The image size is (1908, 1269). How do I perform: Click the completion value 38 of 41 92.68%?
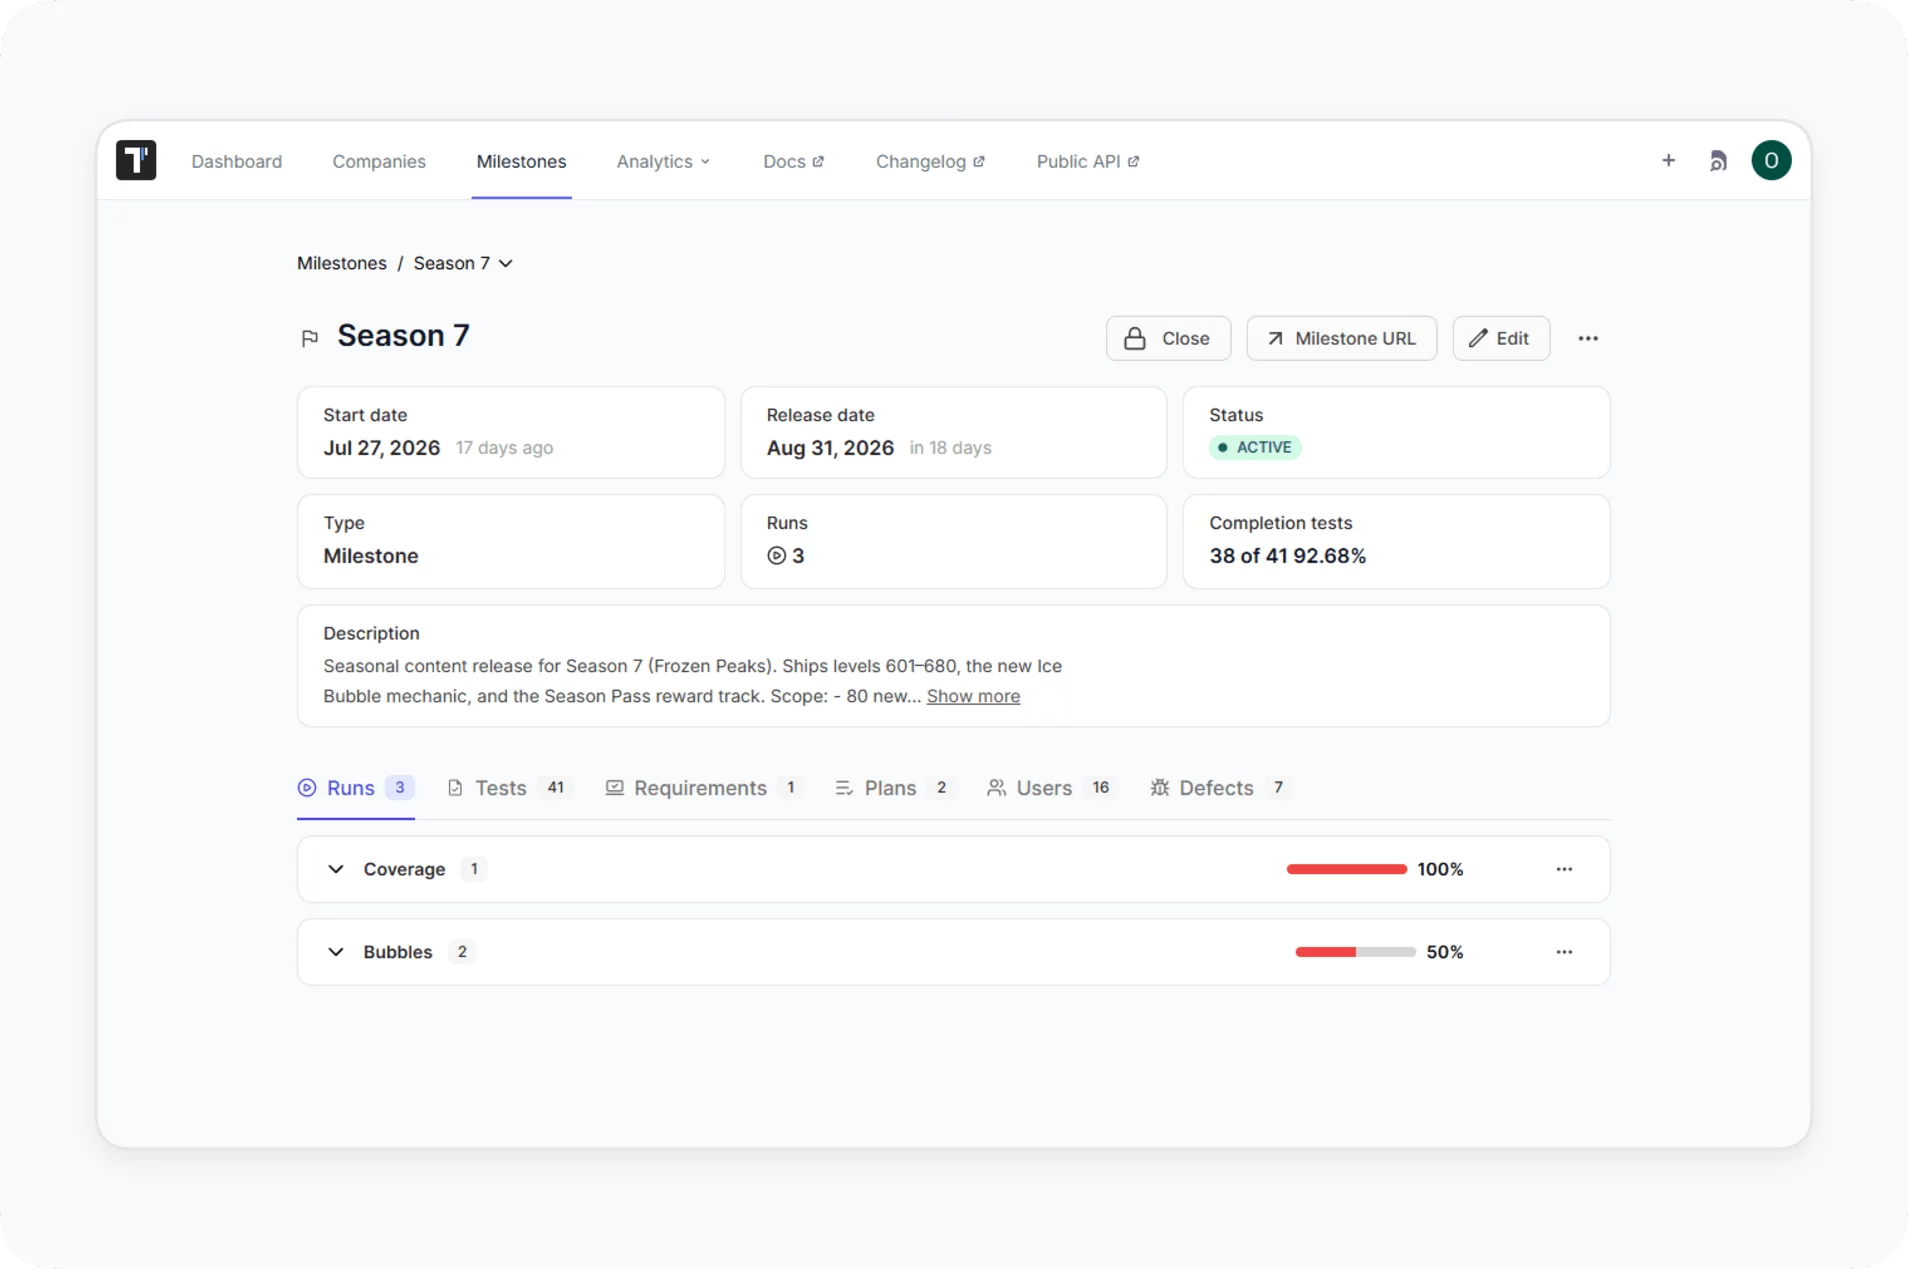[x=1287, y=556]
